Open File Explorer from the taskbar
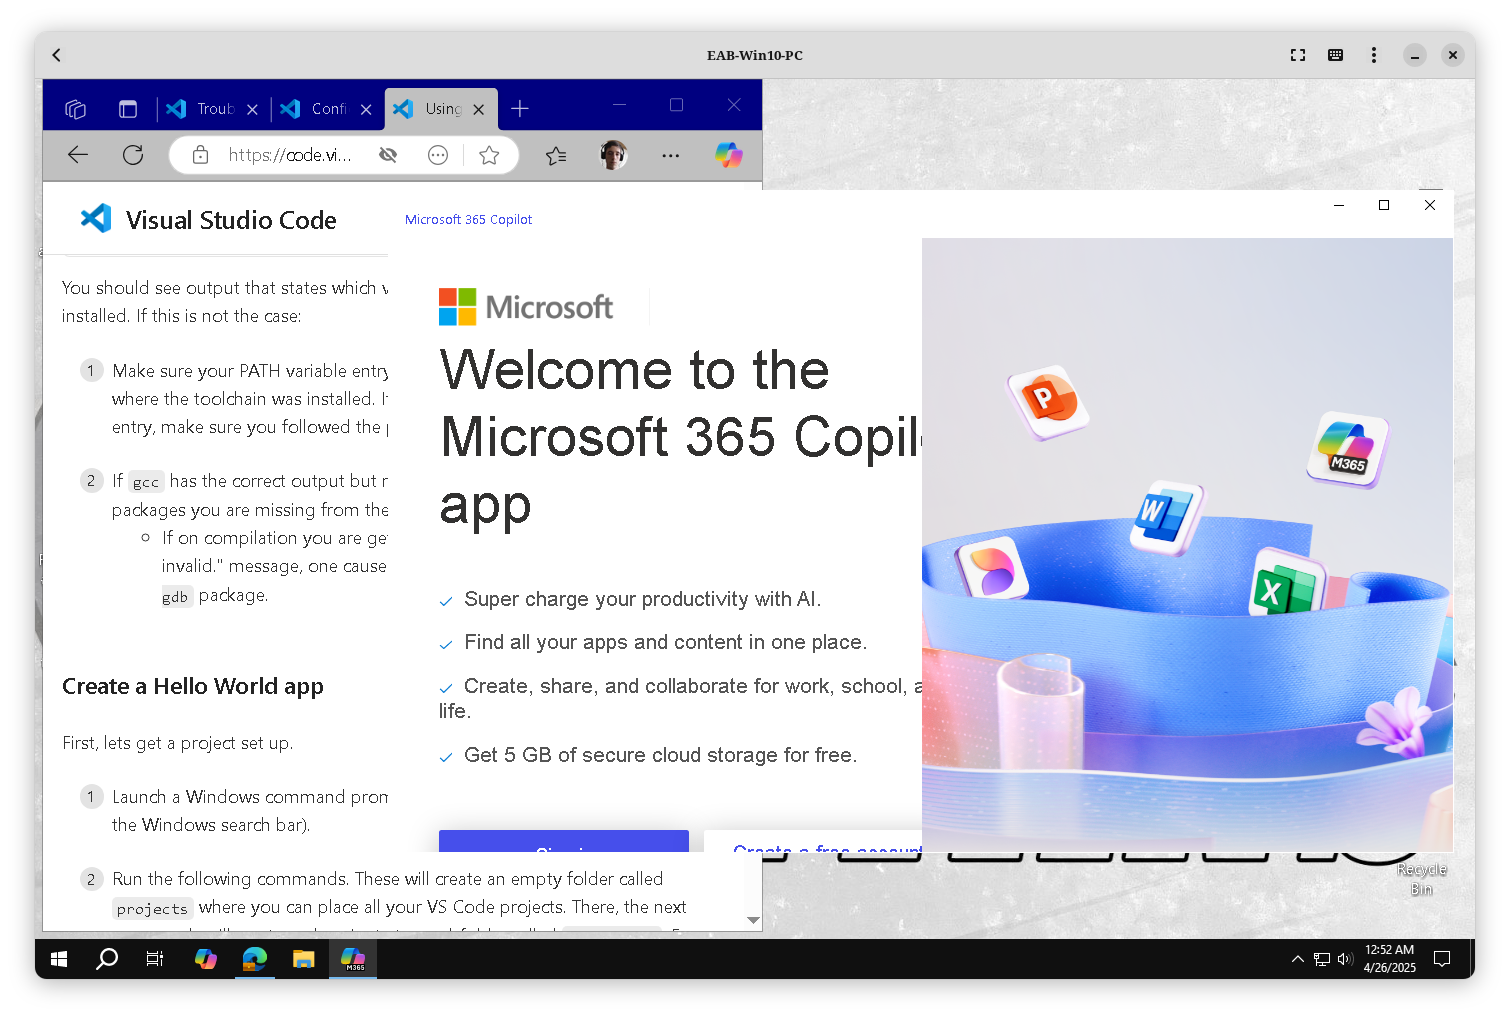This screenshot has height=1017, width=1510. coord(304,959)
